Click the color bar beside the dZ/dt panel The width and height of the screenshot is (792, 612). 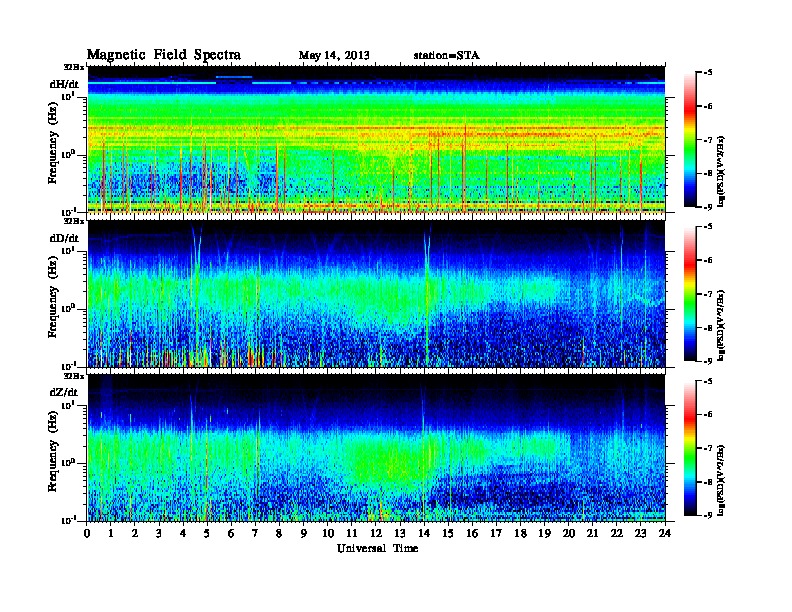coord(690,448)
